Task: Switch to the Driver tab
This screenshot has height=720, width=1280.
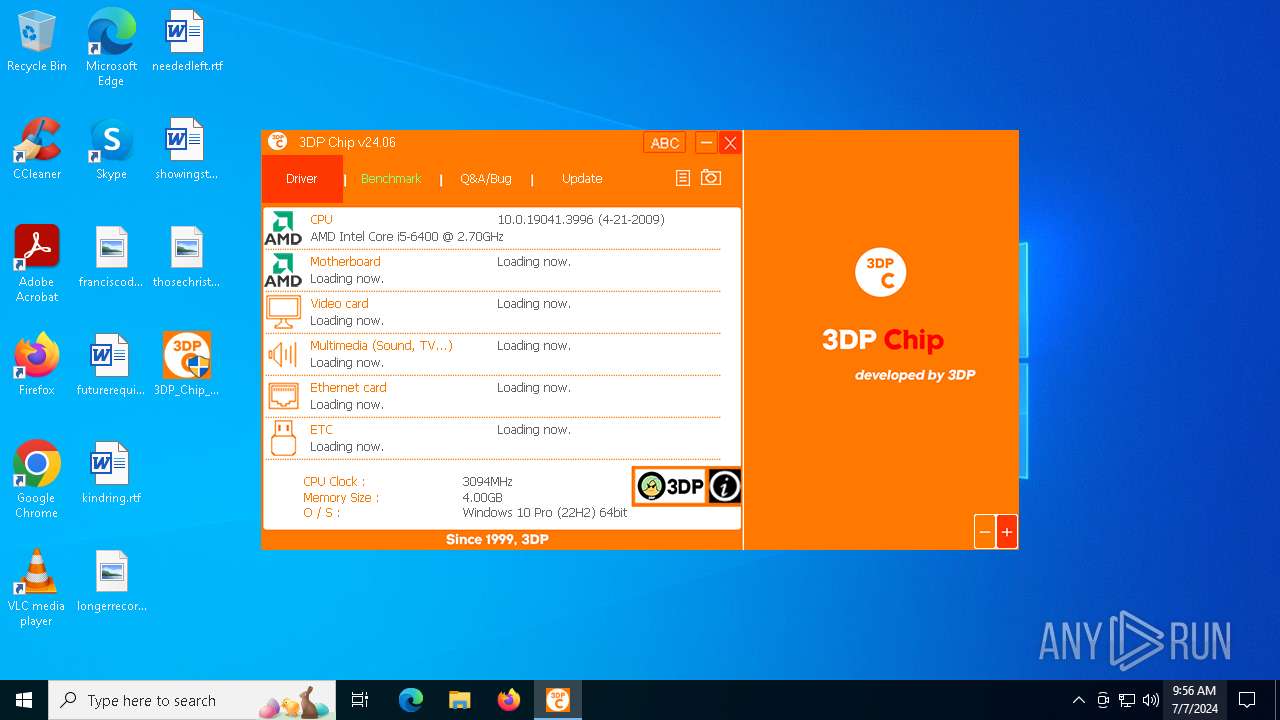Action: 302,179
